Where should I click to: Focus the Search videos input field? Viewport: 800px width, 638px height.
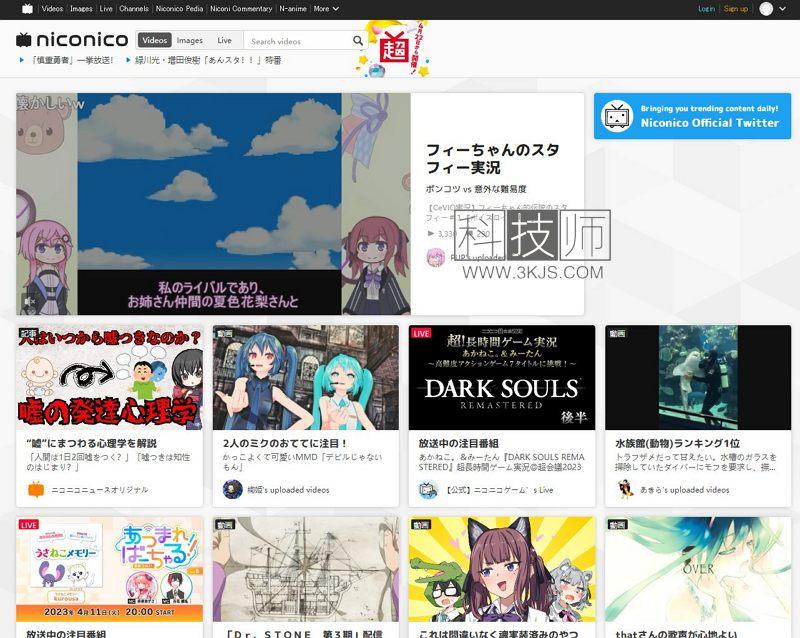click(297, 41)
